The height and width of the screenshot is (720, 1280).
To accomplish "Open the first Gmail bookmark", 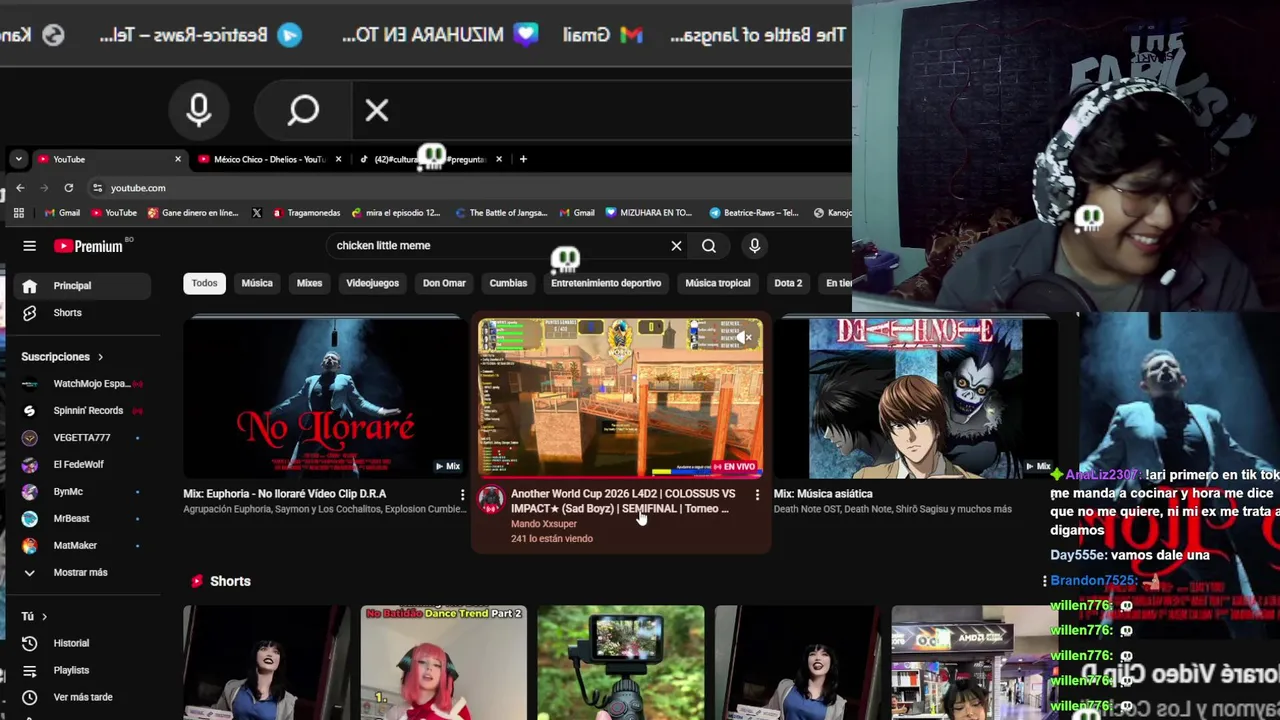I will point(62,213).
